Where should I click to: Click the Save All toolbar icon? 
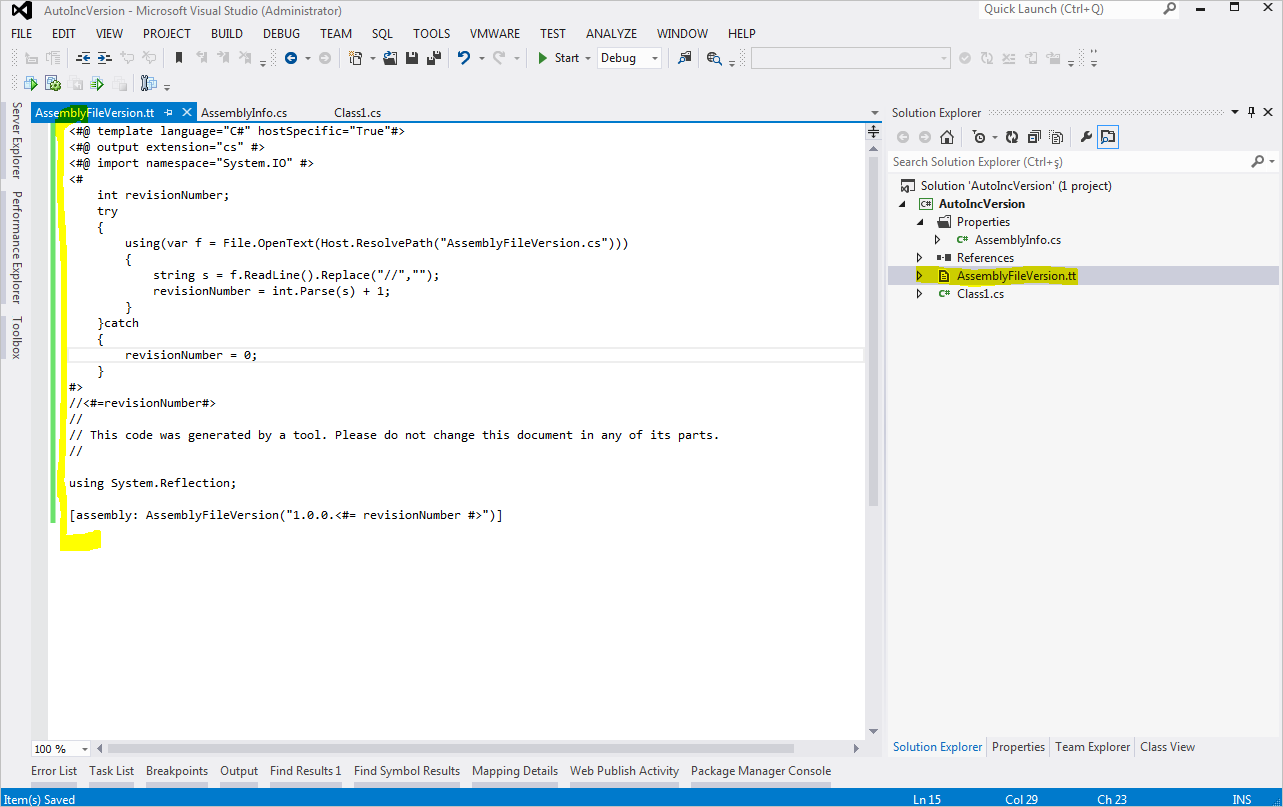coord(432,58)
